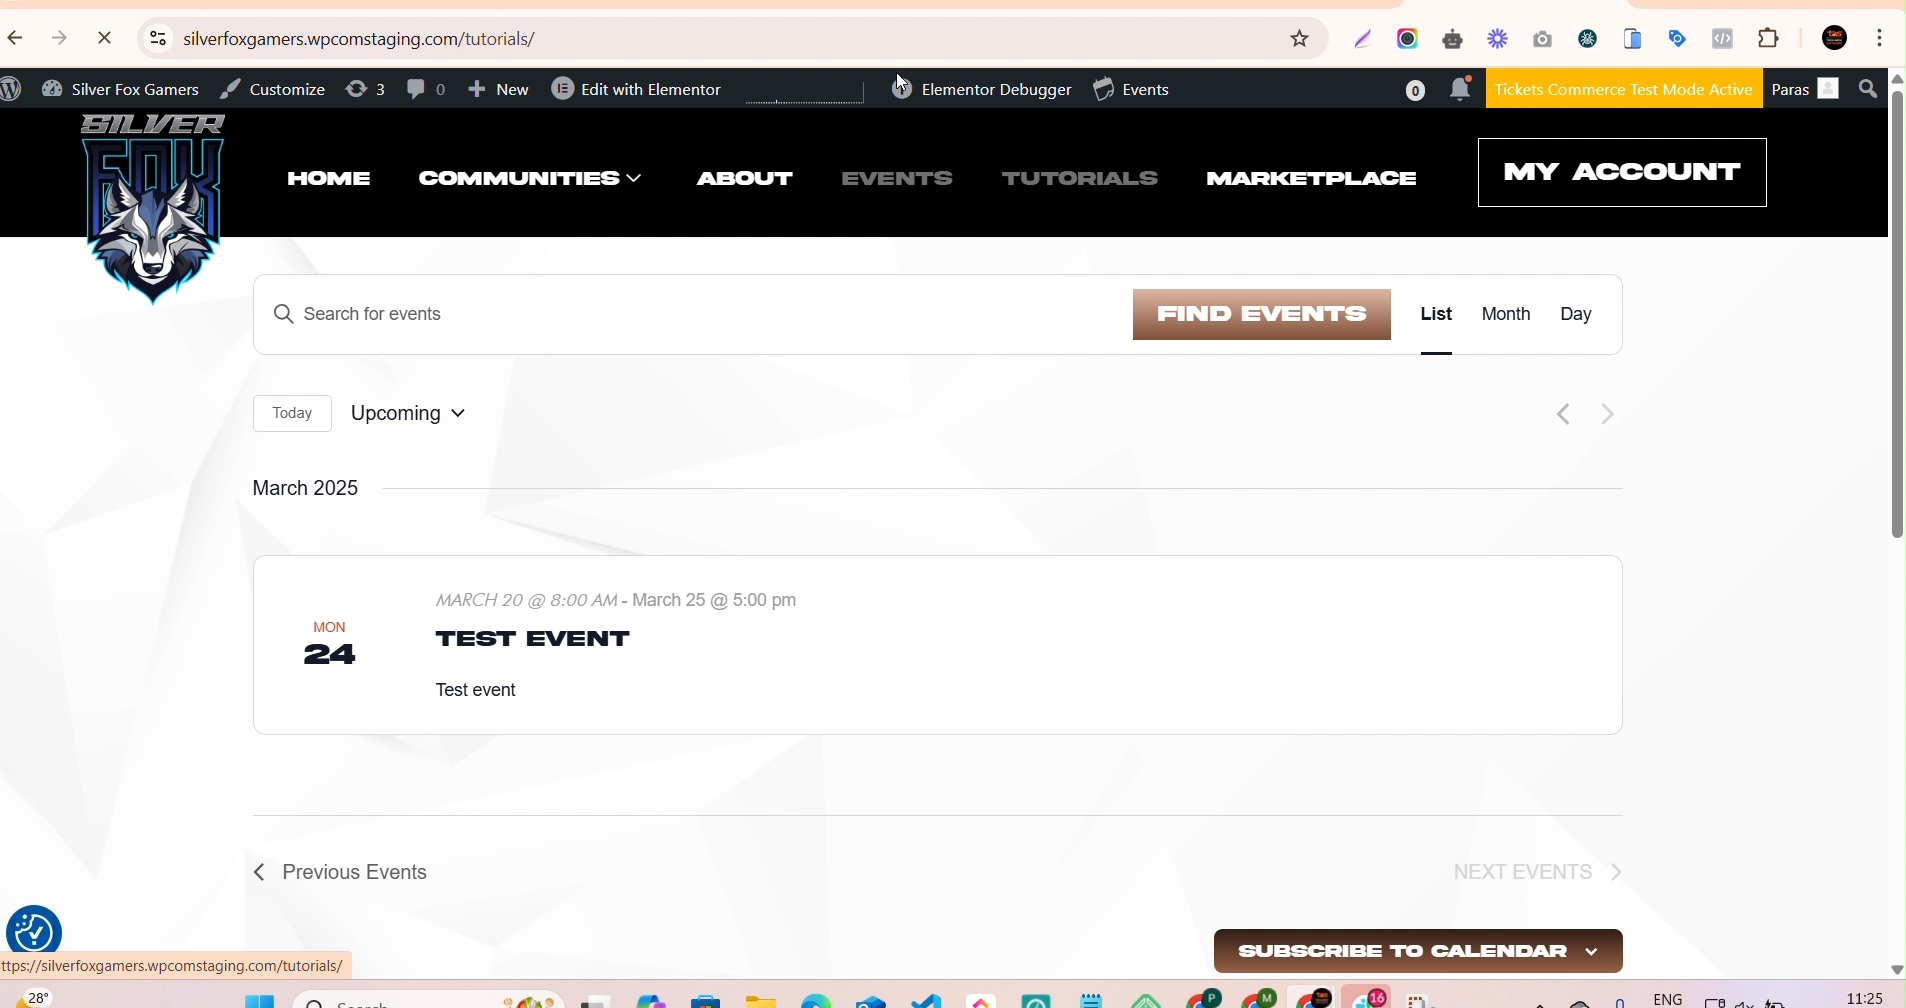Go to Previous Events link
The height and width of the screenshot is (1008, 1906).
(x=341, y=872)
